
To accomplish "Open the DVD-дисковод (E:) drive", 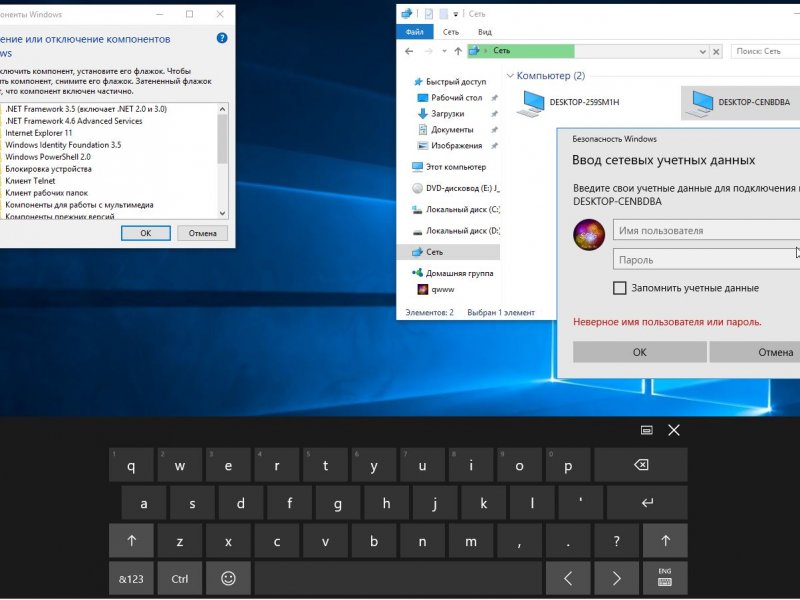I will point(456,188).
